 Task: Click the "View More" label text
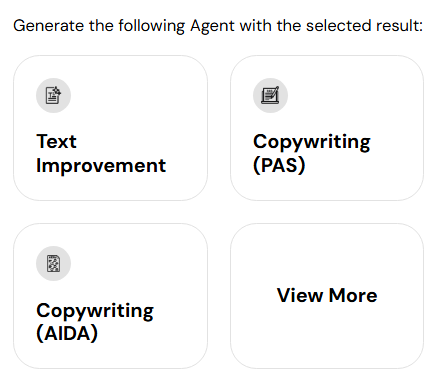[327, 295]
